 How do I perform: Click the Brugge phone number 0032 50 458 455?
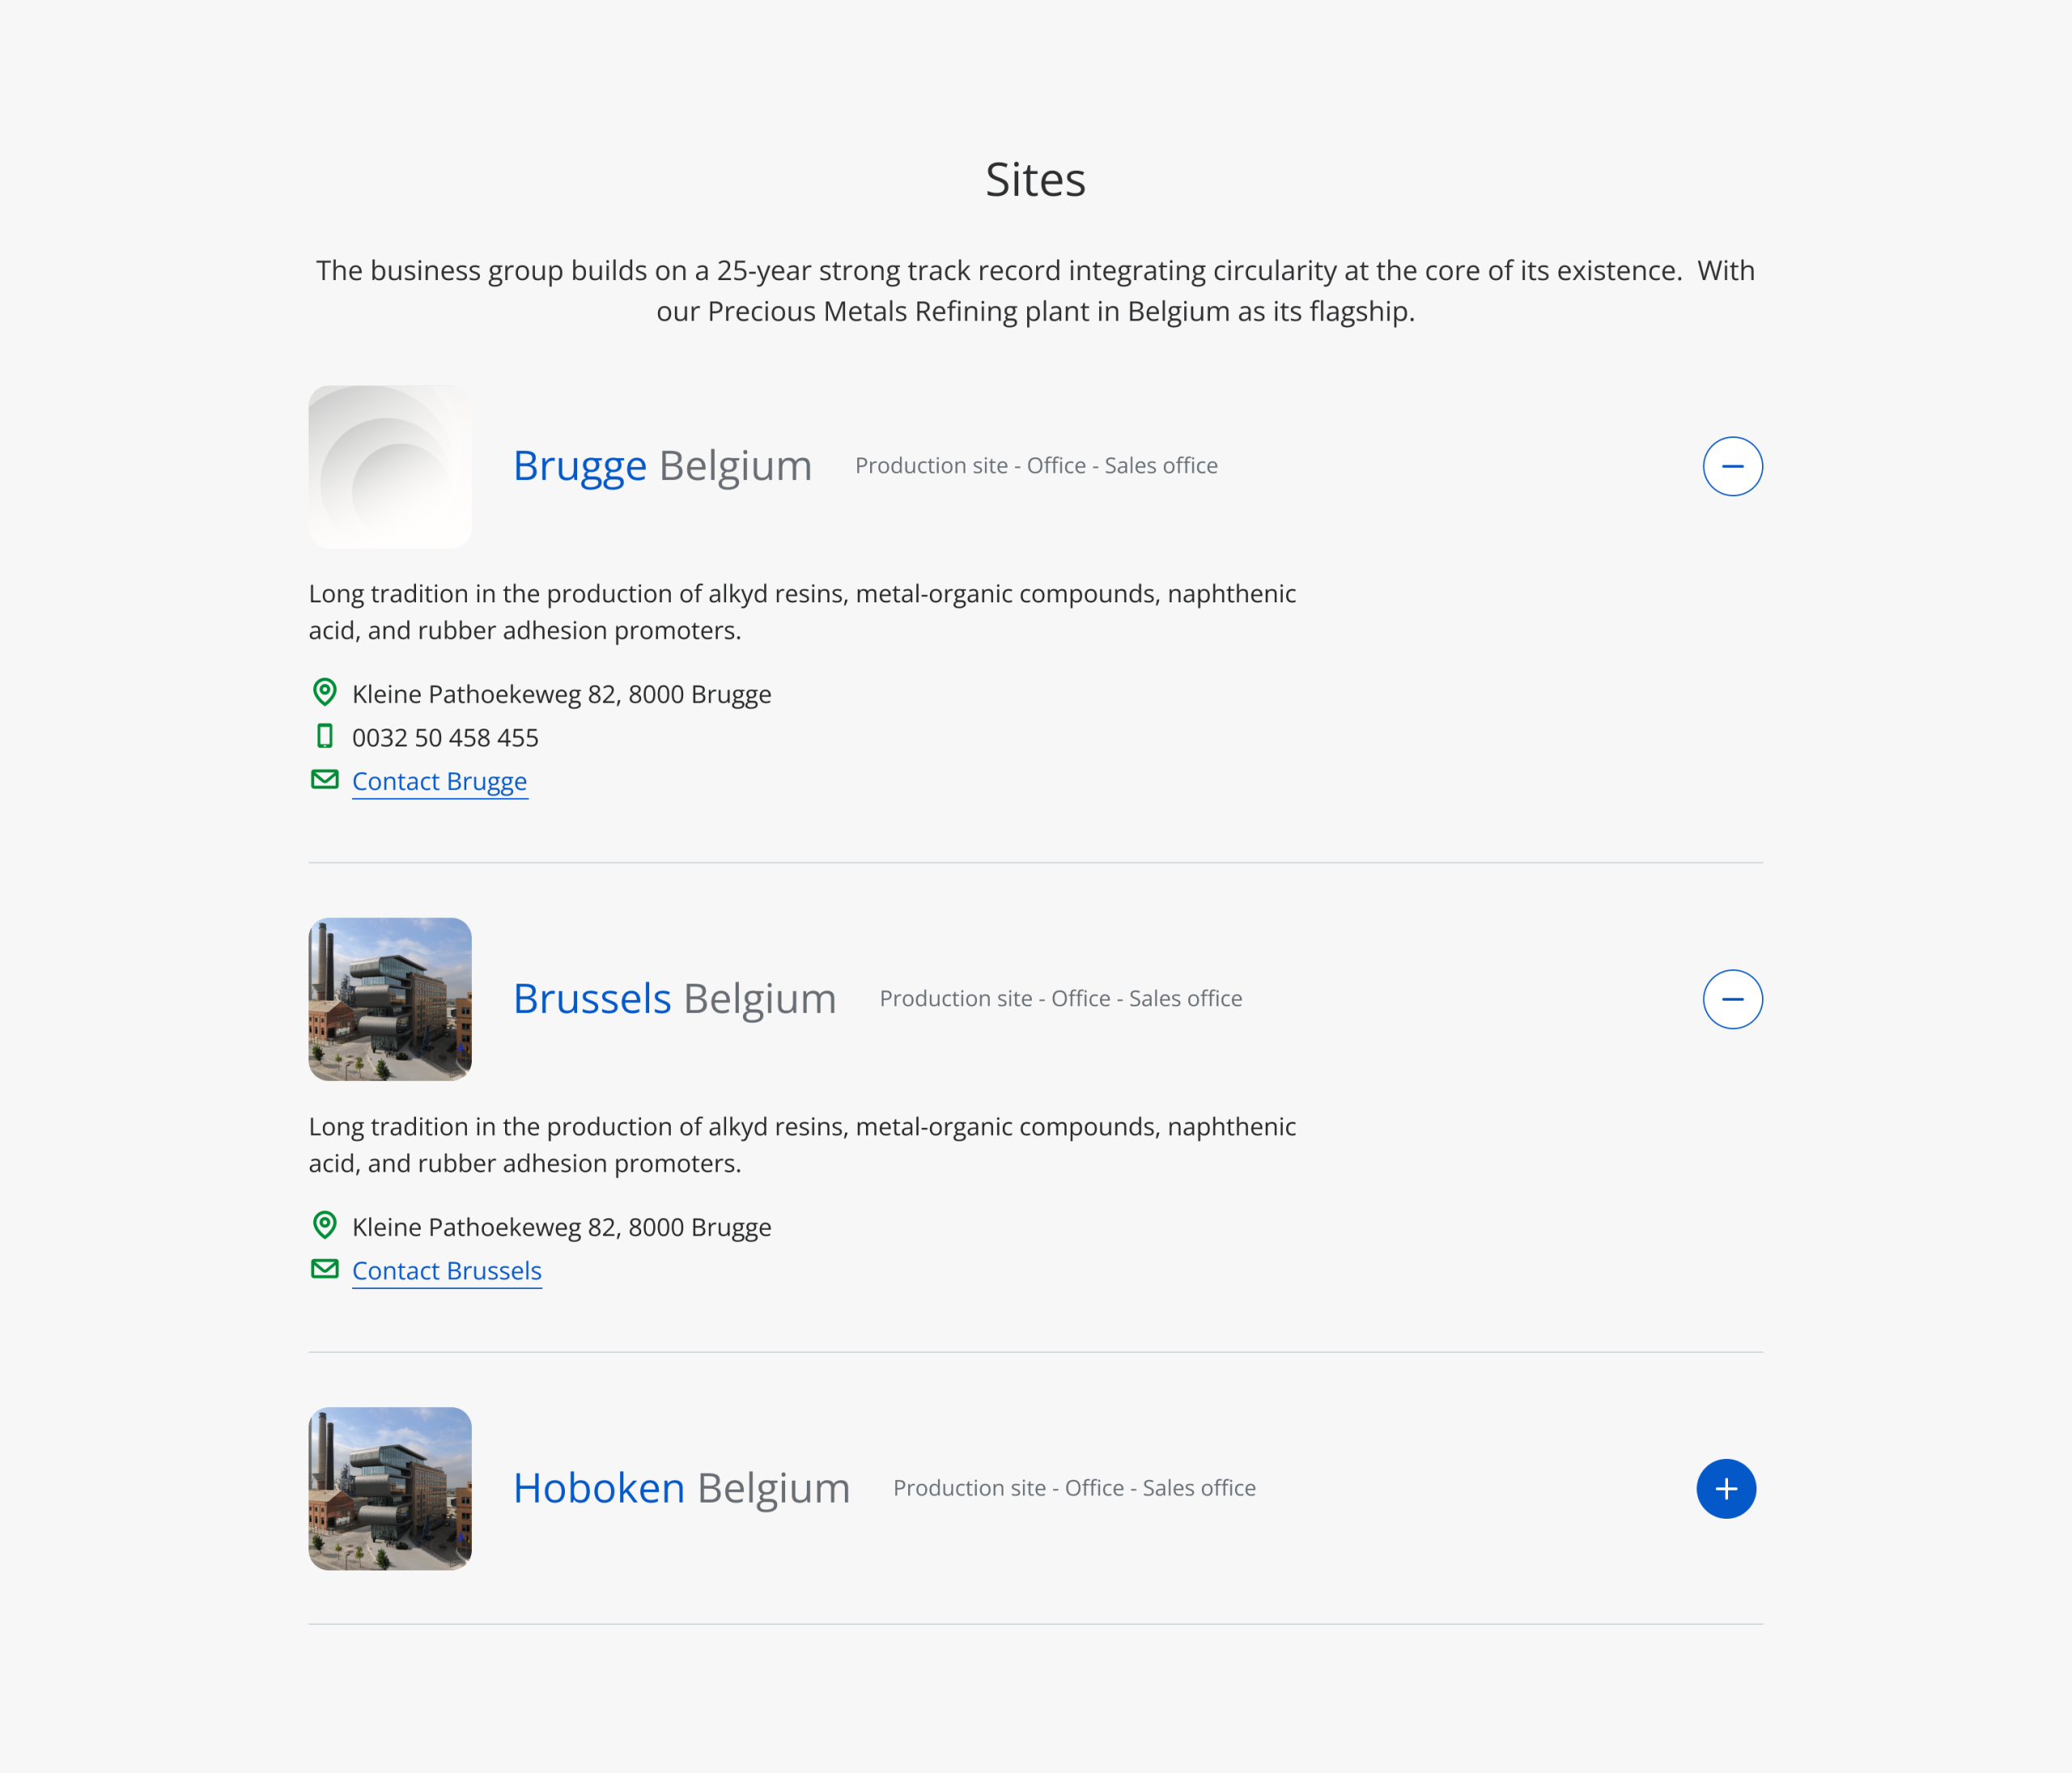tap(445, 738)
